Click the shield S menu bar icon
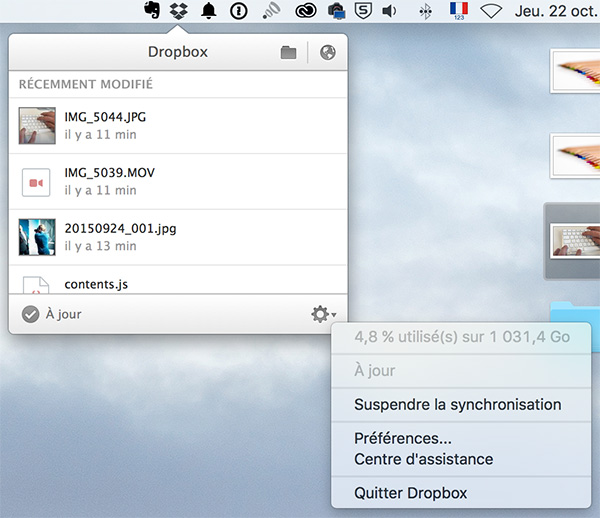 pyautogui.click(x=363, y=11)
